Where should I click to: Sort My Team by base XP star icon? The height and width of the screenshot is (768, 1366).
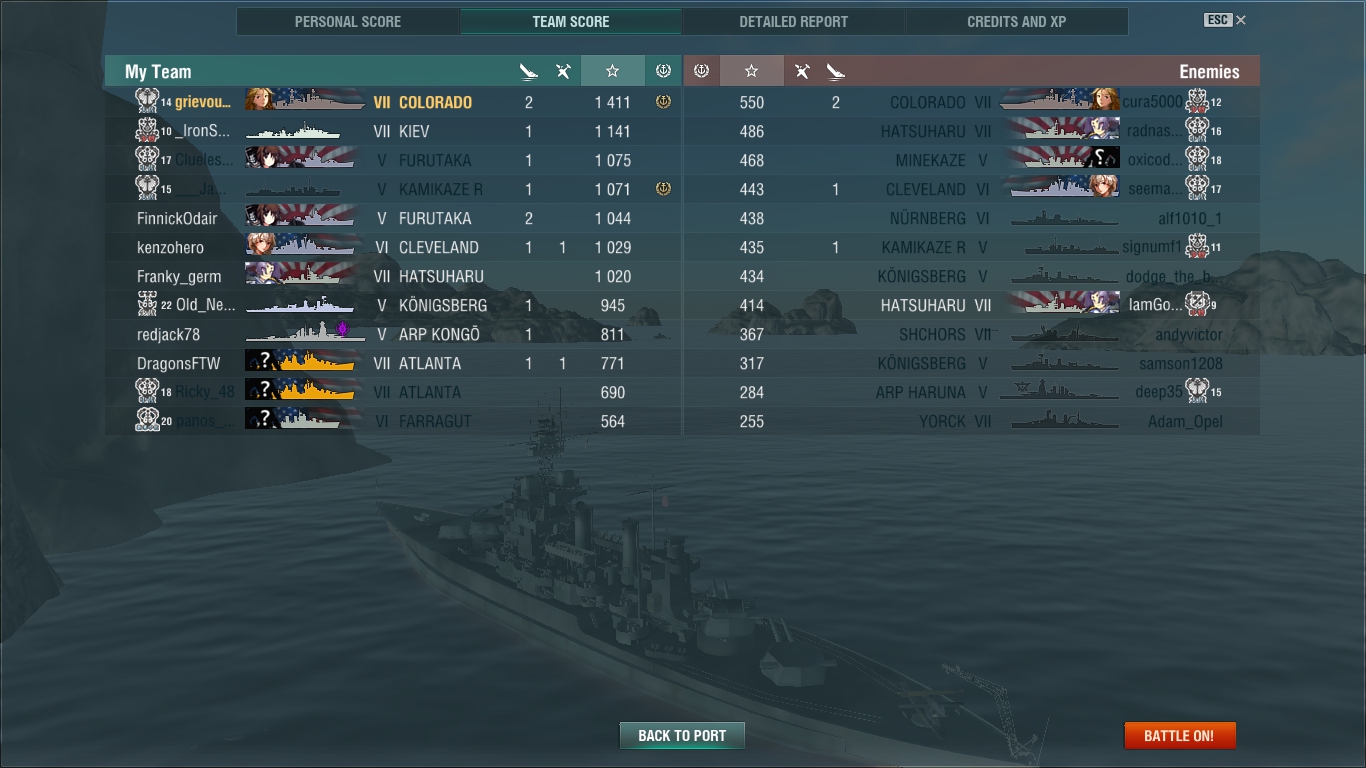click(612, 71)
